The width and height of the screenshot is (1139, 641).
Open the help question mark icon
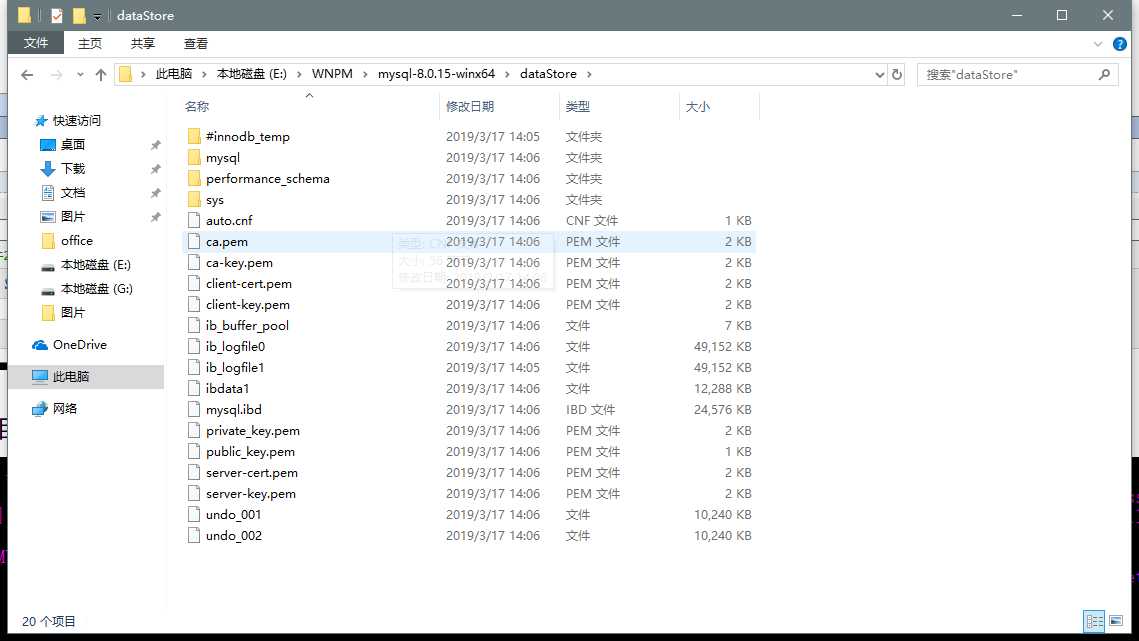click(x=1119, y=44)
